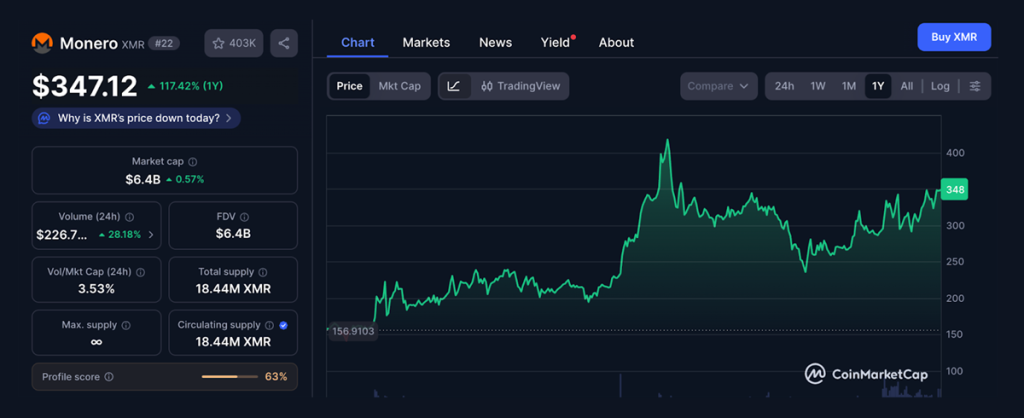Screen dimensions: 1024x418
Task: Expand the Volume (24h) details chevron
Action: (x=151, y=234)
